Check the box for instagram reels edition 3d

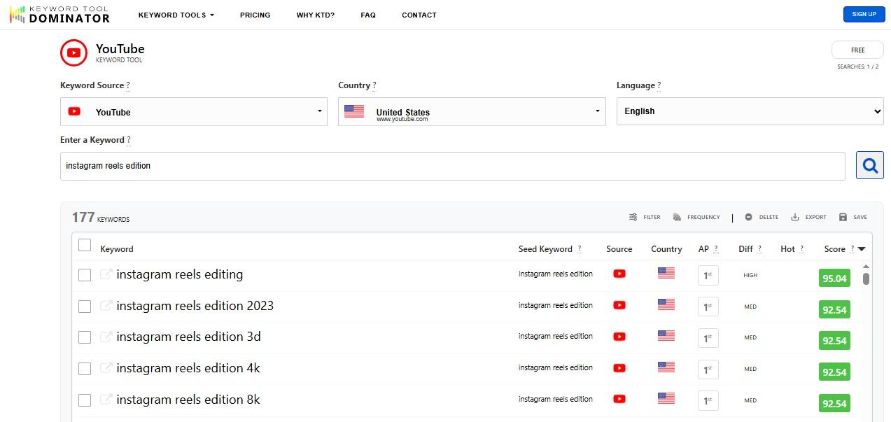(85, 337)
